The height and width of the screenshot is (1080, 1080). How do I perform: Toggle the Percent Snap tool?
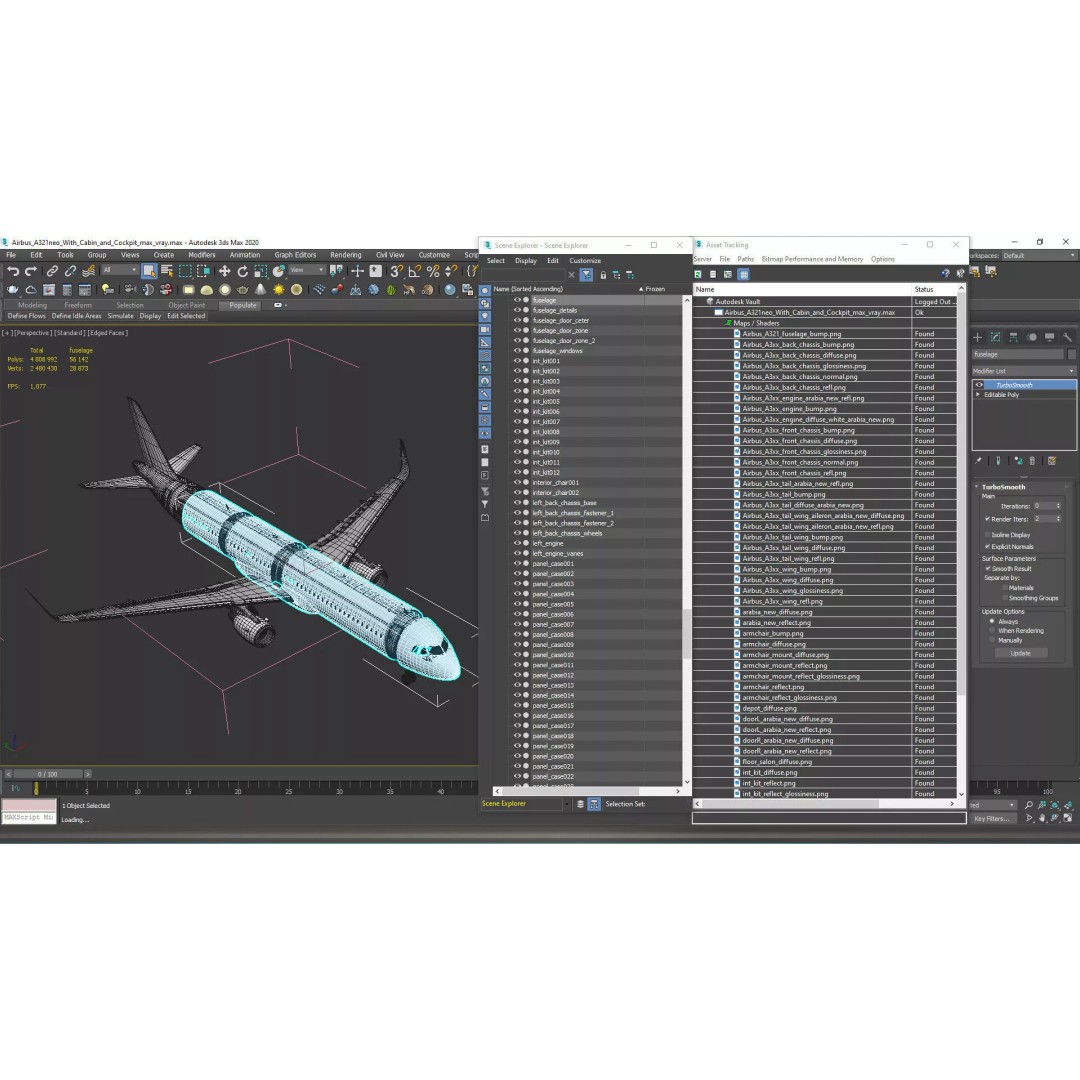point(433,271)
